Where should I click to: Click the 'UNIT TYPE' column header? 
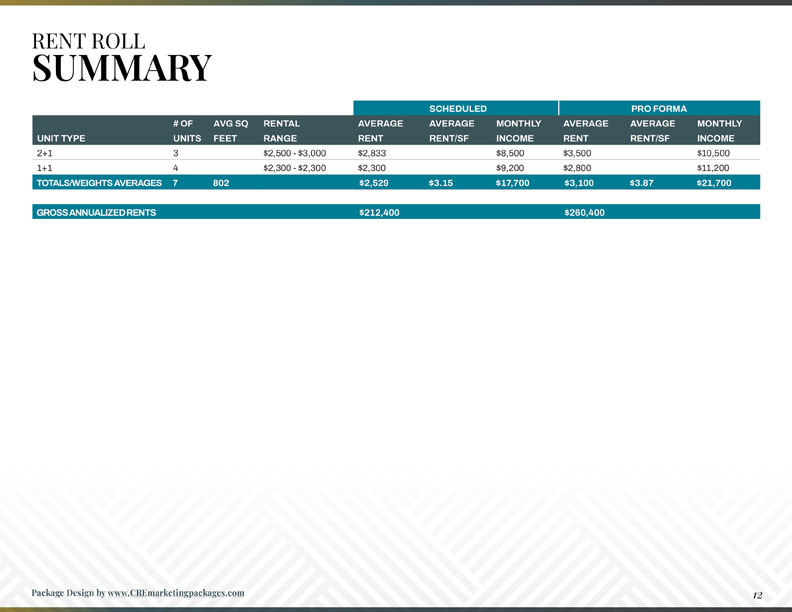61,138
